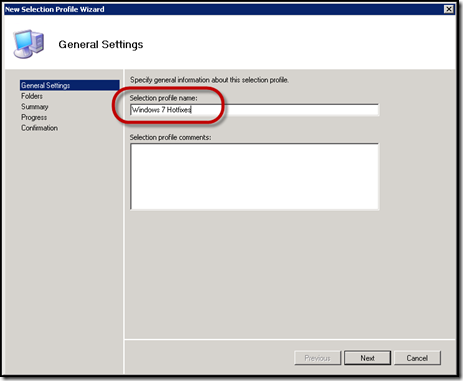463x381 pixels.
Task: Select the Progress wizard step
Action: coord(34,117)
